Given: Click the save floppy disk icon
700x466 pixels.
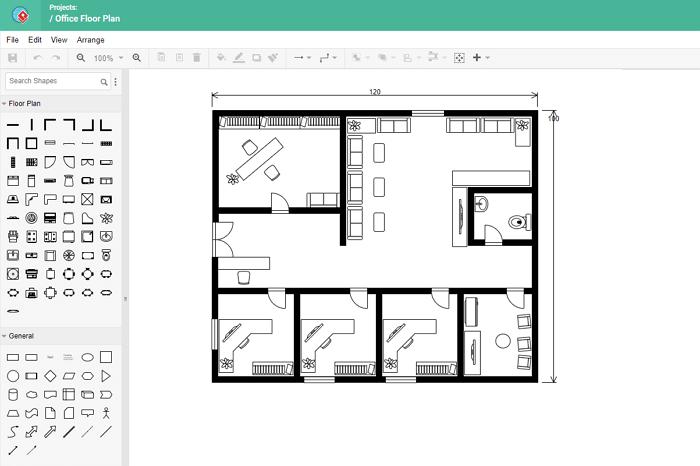Looking at the screenshot, I should click(12, 58).
